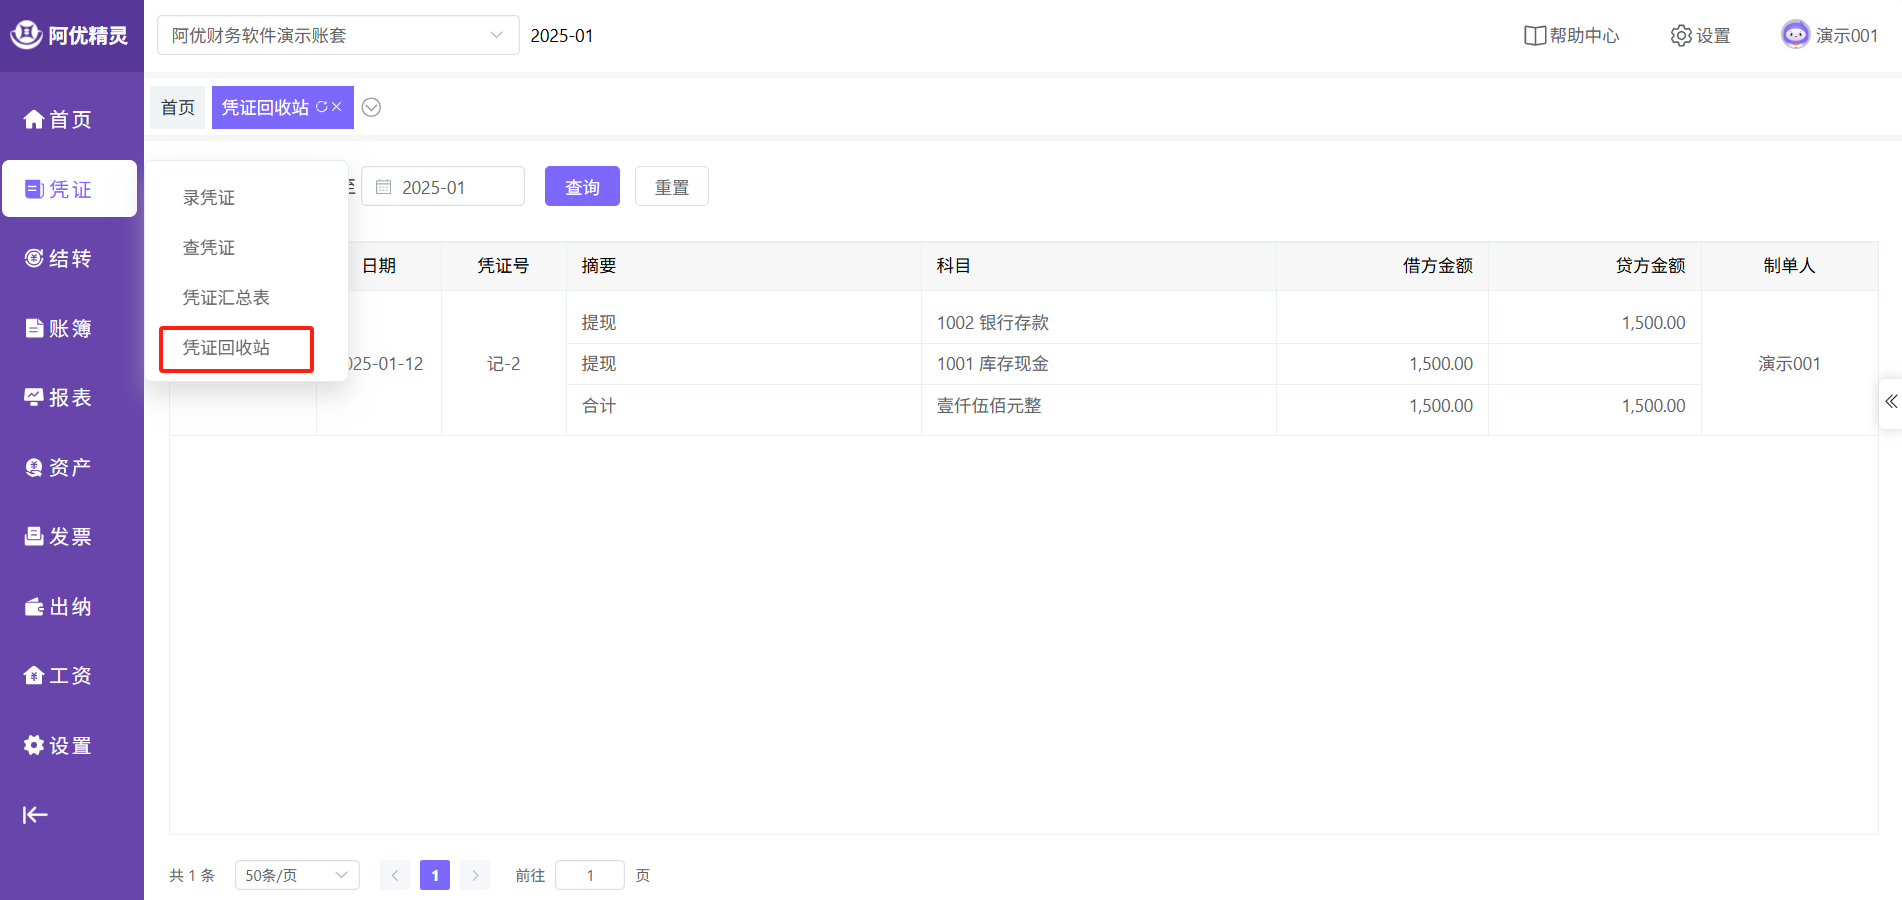Open 帮助中心 help center
The height and width of the screenshot is (900, 1902).
click(x=1571, y=36)
